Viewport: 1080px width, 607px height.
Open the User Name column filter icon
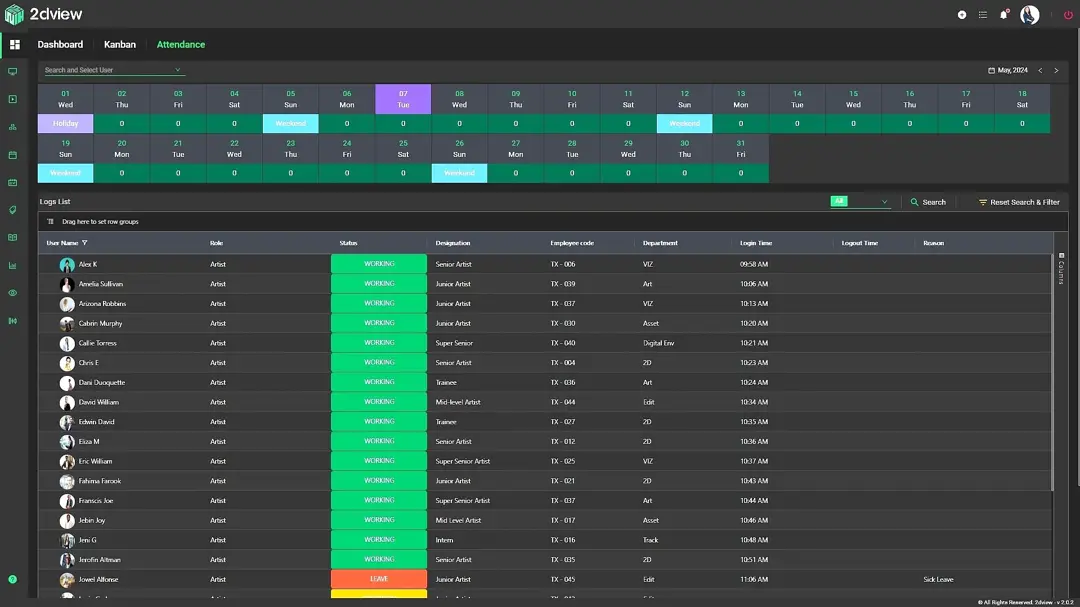(85, 243)
